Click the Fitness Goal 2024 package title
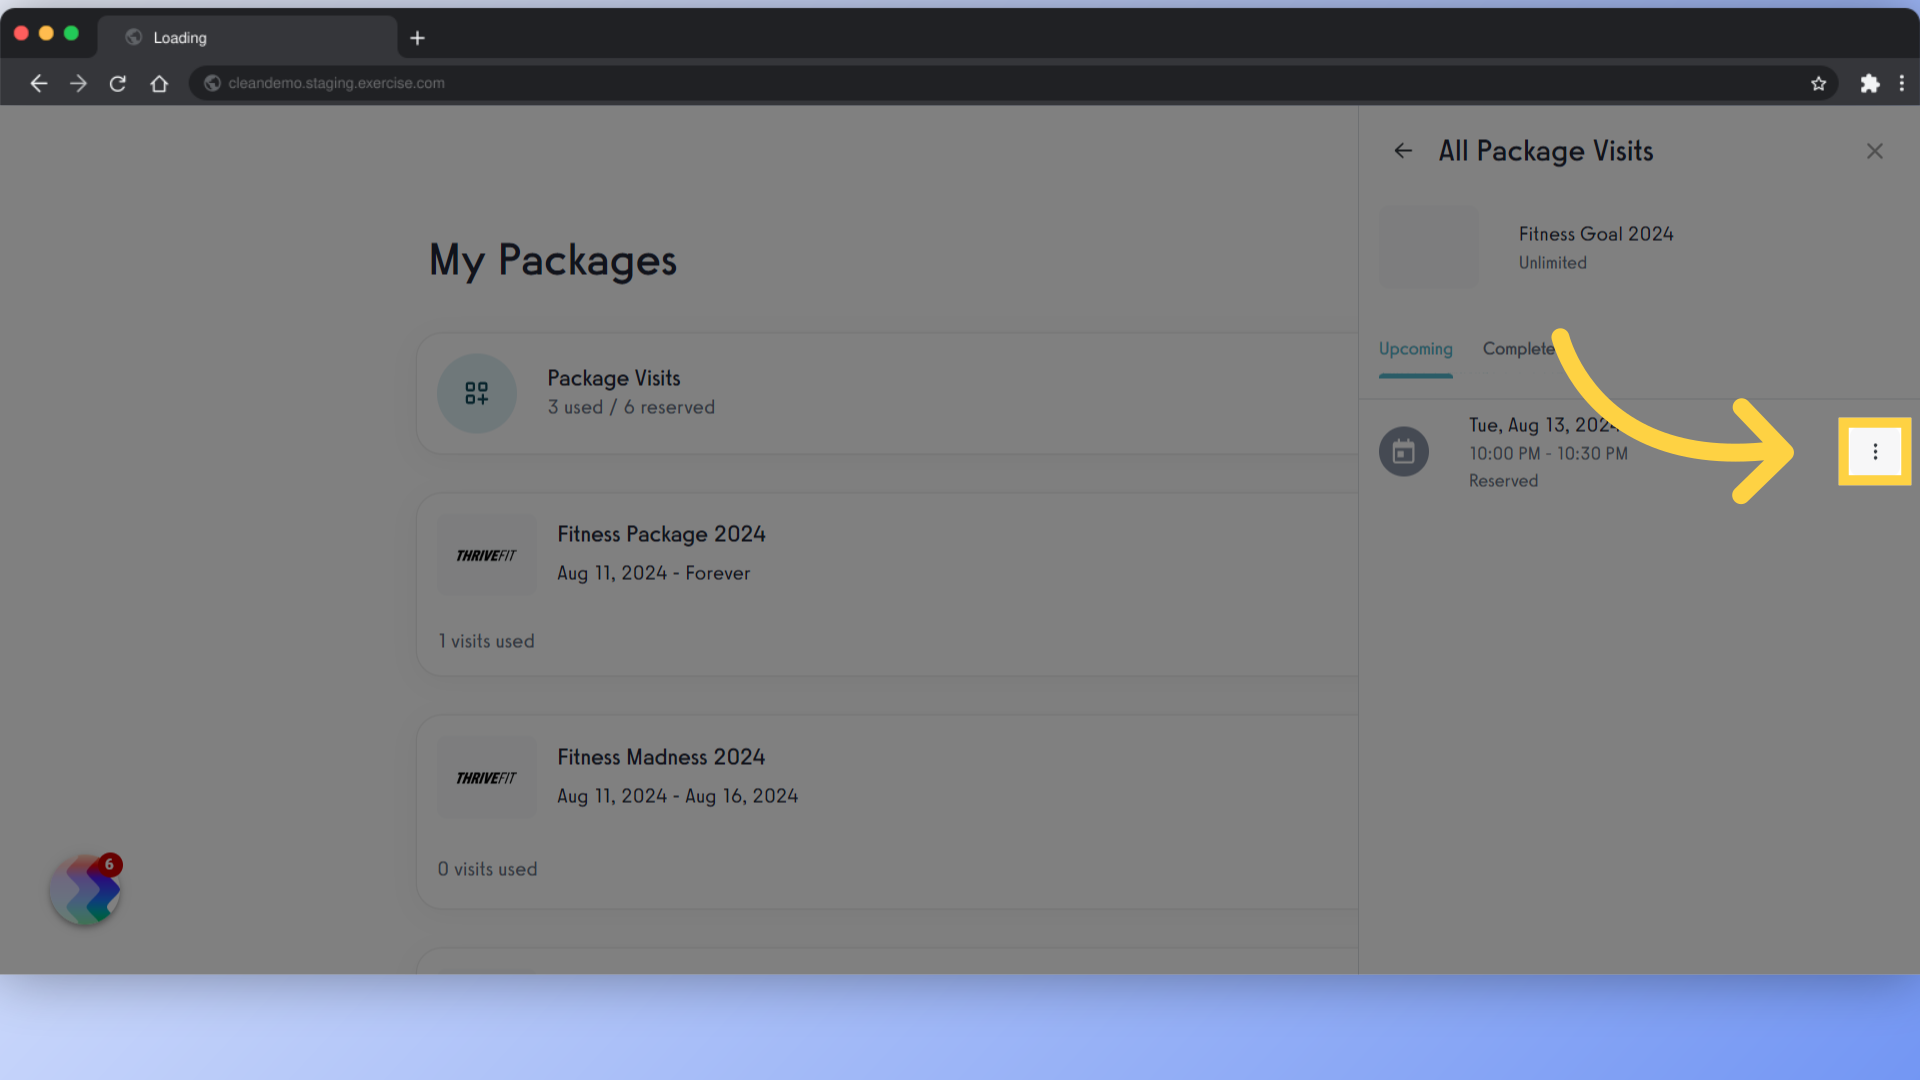 (x=1596, y=233)
